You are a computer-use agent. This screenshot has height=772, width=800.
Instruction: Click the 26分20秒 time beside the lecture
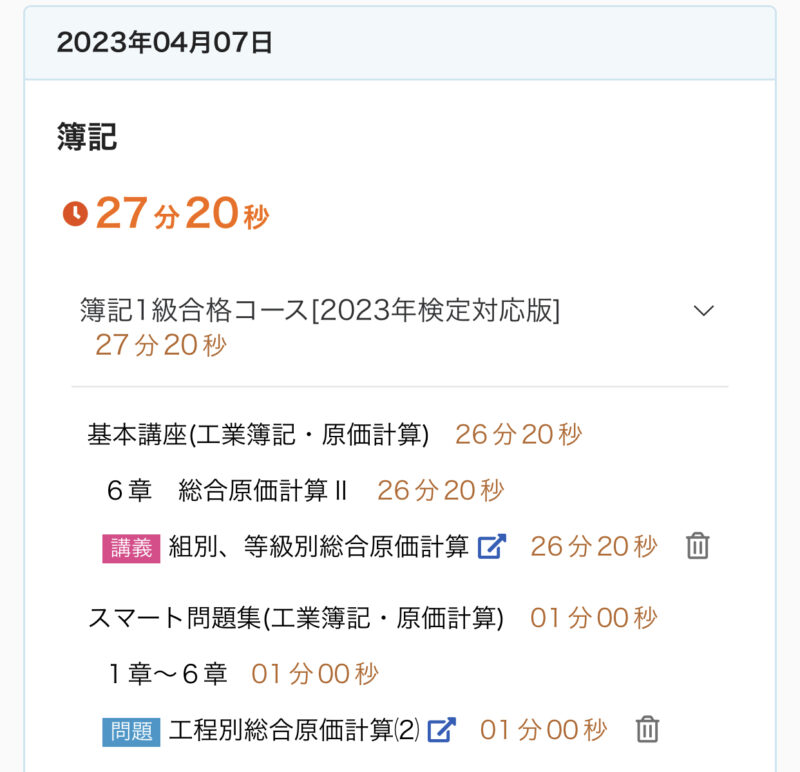tap(594, 546)
